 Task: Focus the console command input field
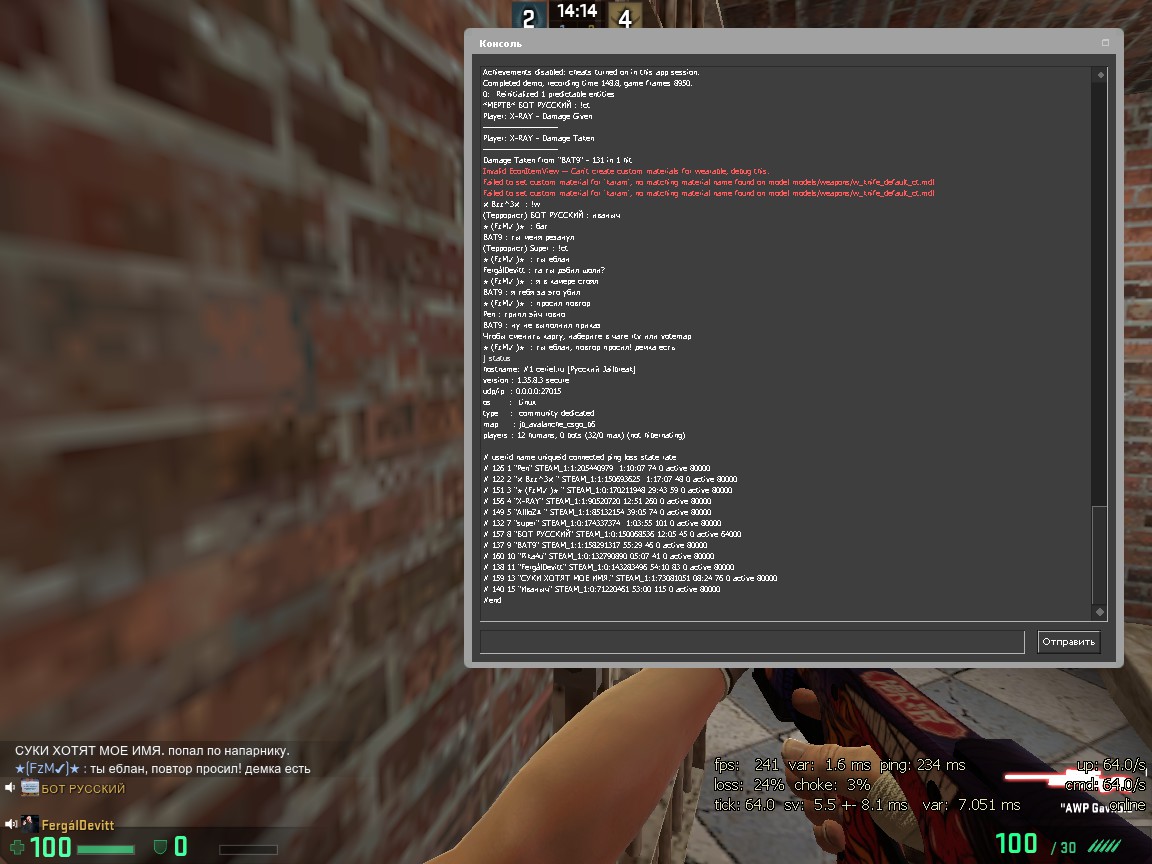tap(752, 642)
